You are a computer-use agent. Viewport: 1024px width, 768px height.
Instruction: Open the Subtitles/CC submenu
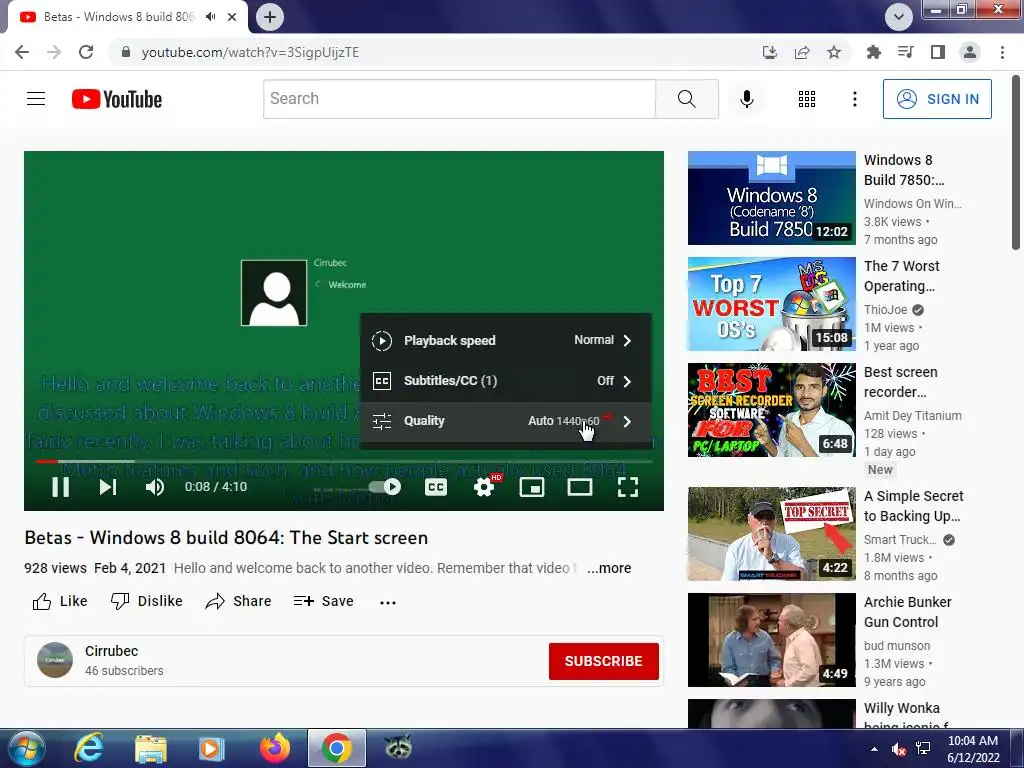point(506,381)
